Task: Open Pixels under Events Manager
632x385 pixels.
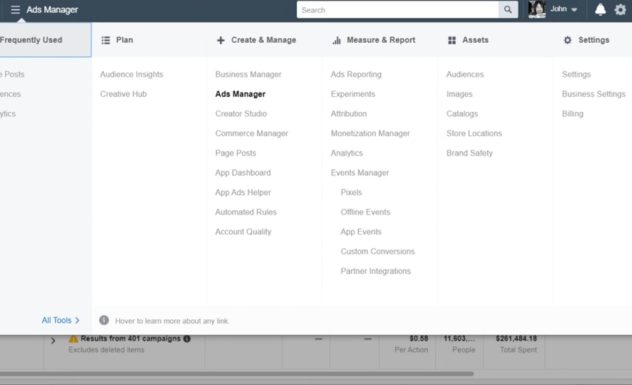Action: pos(351,192)
